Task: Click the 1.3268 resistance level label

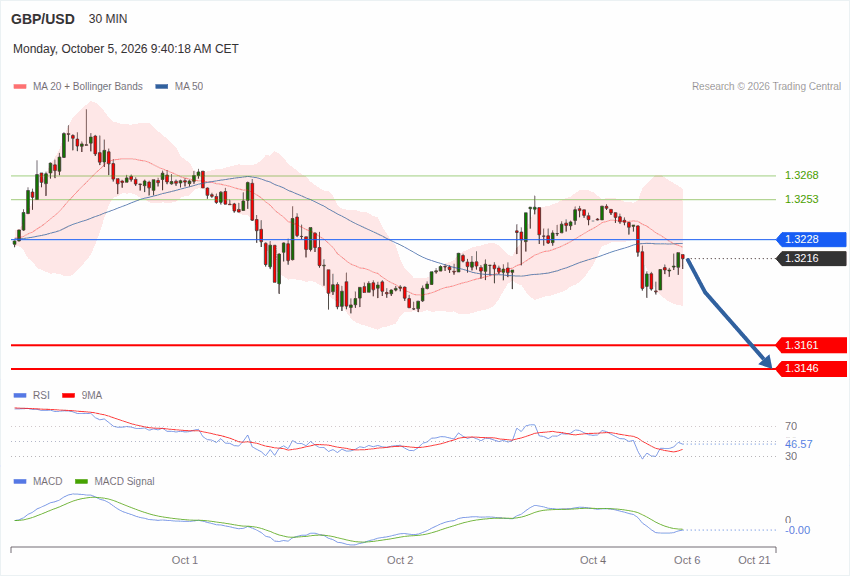Action: click(802, 176)
